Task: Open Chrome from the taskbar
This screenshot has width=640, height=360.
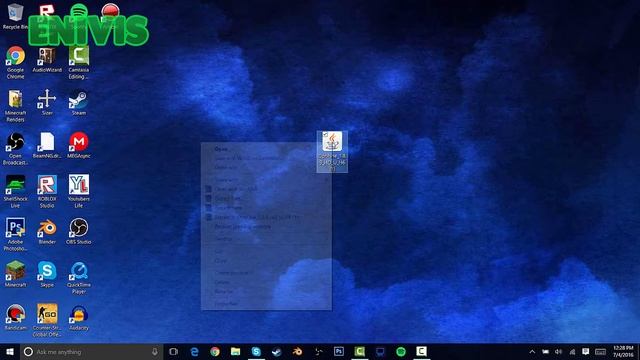Action: tap(215, 351)
